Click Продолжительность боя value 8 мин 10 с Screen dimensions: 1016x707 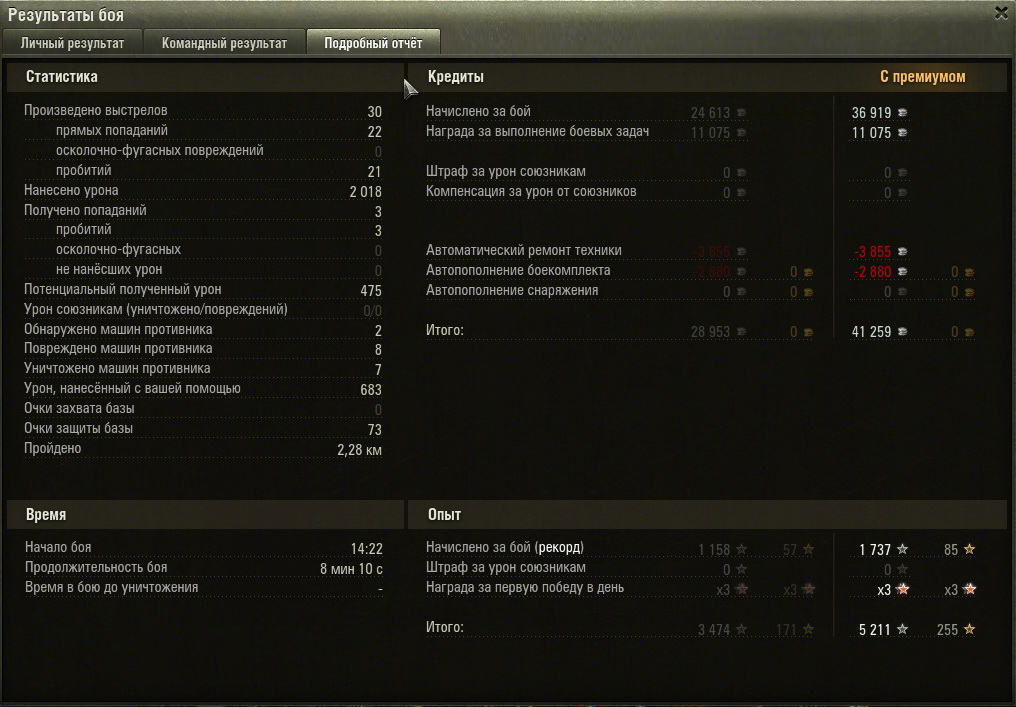click(x=351, y=569)
